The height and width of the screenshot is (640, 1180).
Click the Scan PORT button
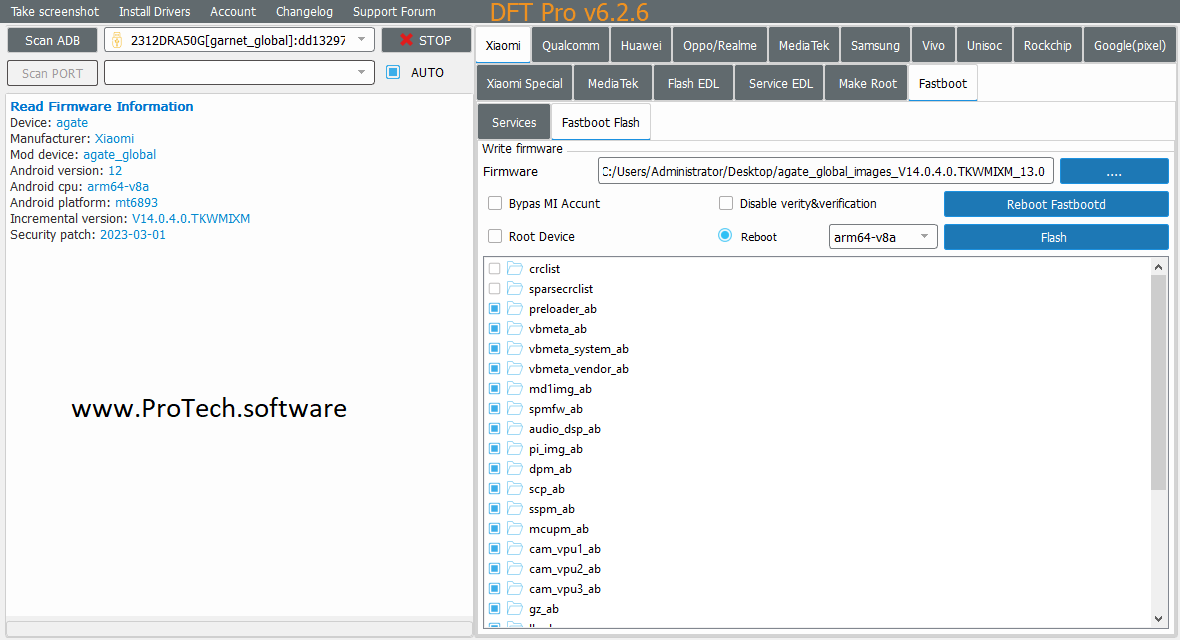[53, 73]
